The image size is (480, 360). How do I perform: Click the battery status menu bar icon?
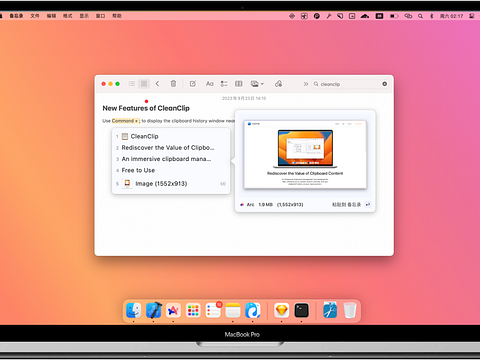coord(394,16)
